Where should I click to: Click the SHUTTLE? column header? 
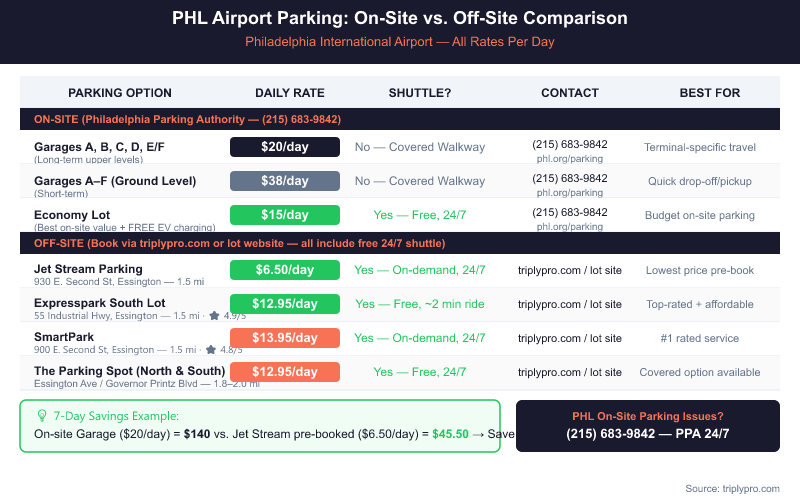[x=420, y=93]
